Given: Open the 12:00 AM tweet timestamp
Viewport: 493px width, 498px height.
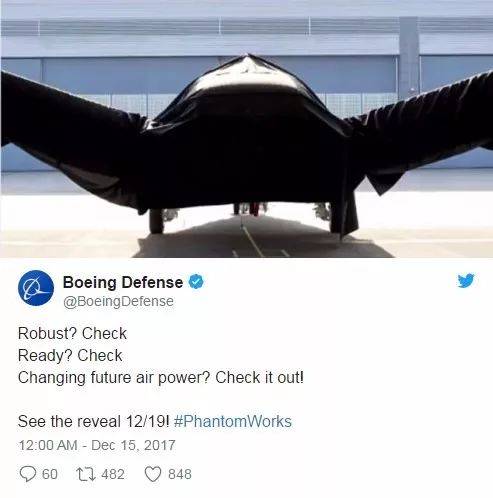Looking at the screenshot, I should pyautogui.click(x=48, y=445).
